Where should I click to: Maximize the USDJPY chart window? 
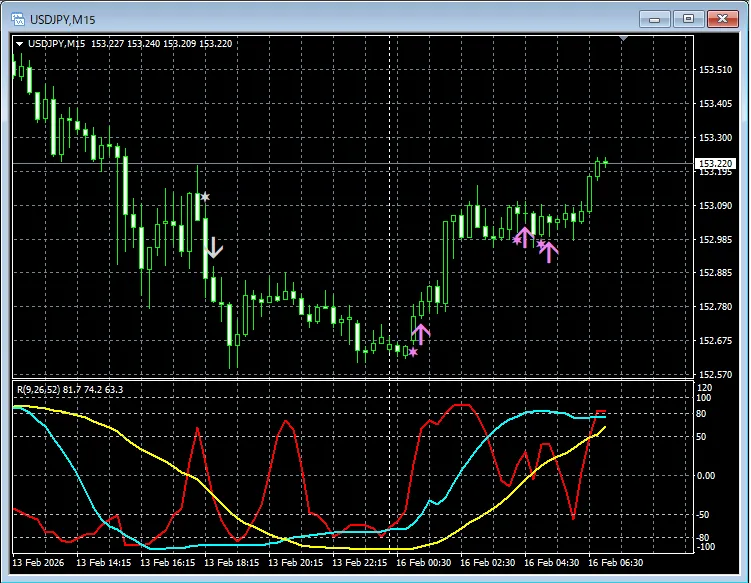click(x=687, y=18)
